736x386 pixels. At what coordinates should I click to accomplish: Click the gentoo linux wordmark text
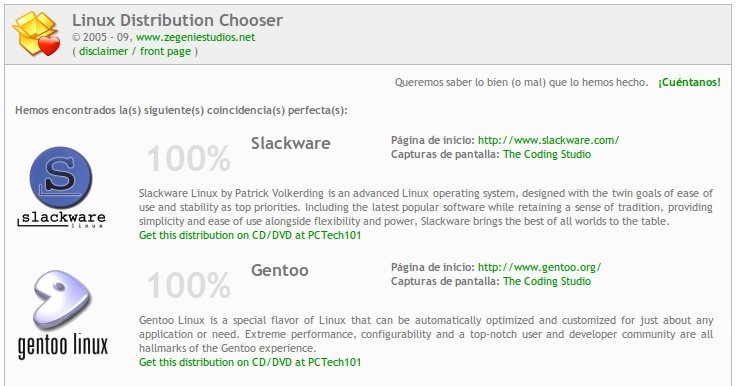click(x=63, y=346)
